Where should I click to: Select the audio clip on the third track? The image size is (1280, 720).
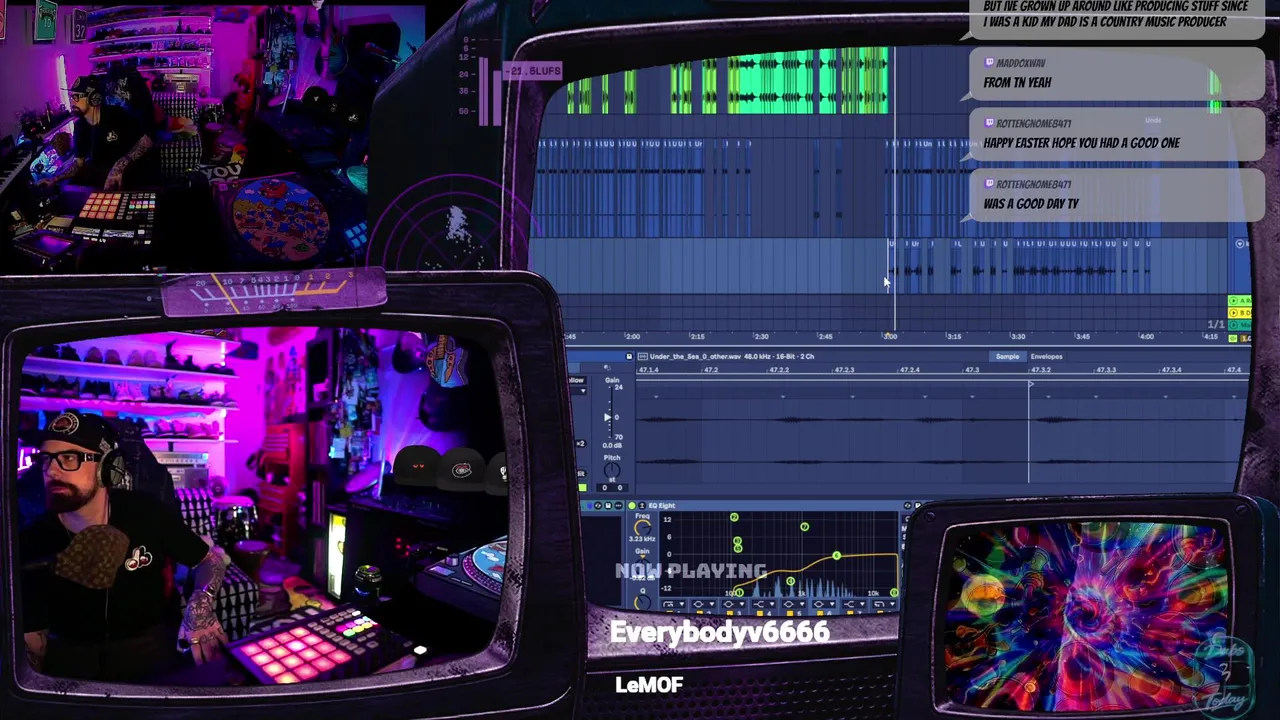(x=1020, y=265)
